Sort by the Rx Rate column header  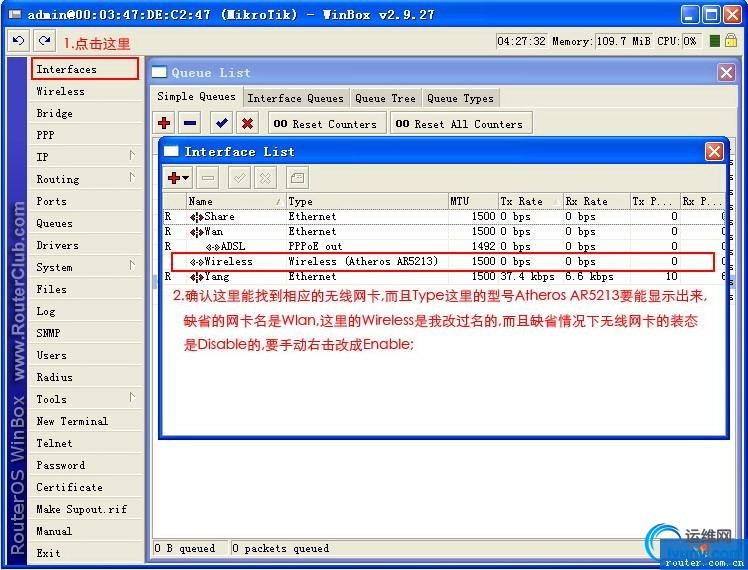(x=596, y=201)
